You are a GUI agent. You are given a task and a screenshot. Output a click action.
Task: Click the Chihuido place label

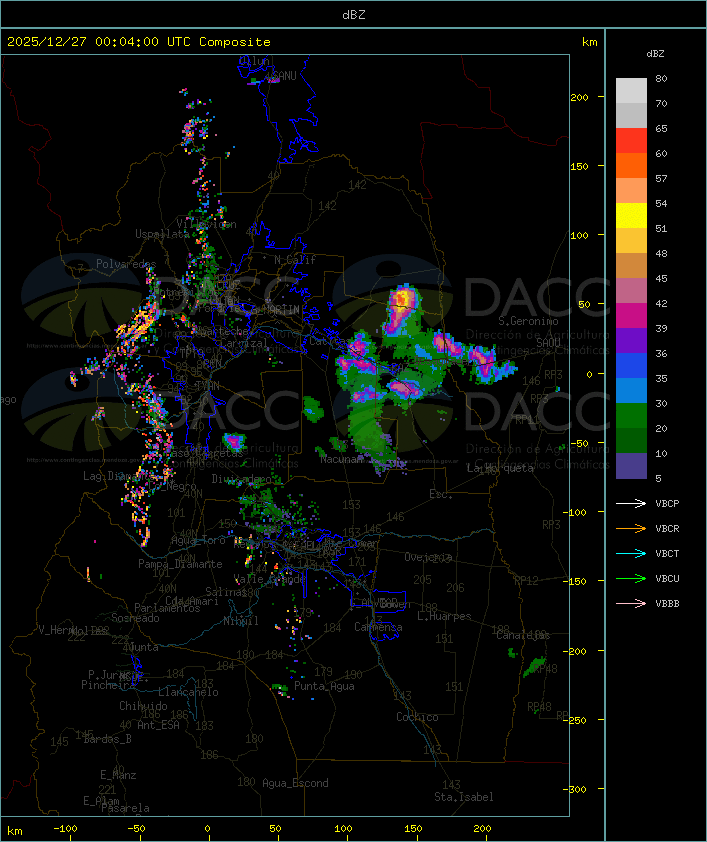(x=143, y=706)
